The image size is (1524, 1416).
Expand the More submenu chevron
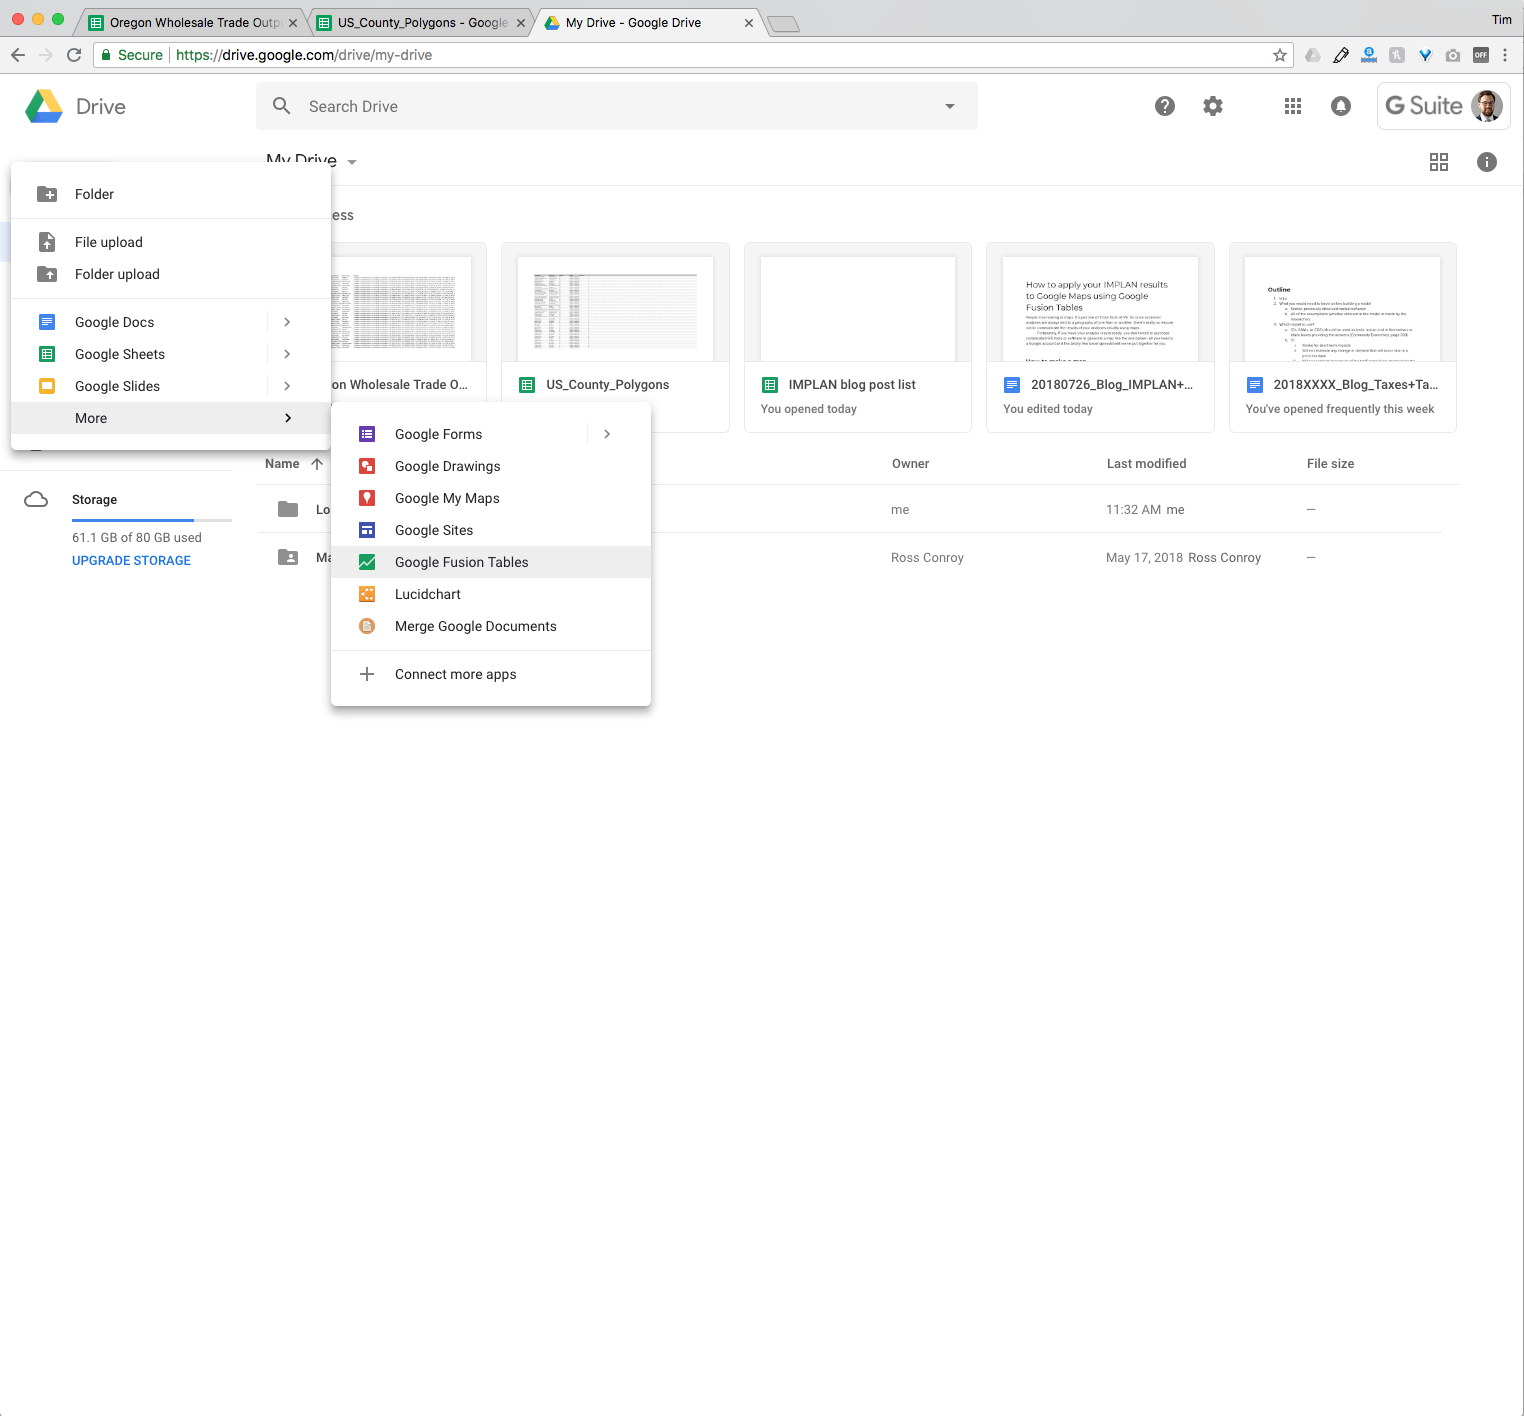click(x=287, y=418)
